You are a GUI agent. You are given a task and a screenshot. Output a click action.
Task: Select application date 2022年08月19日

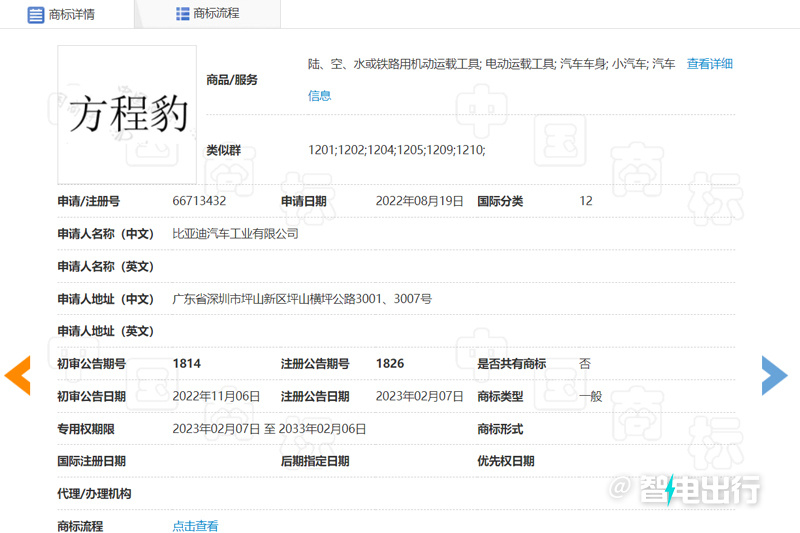(419, 201)
